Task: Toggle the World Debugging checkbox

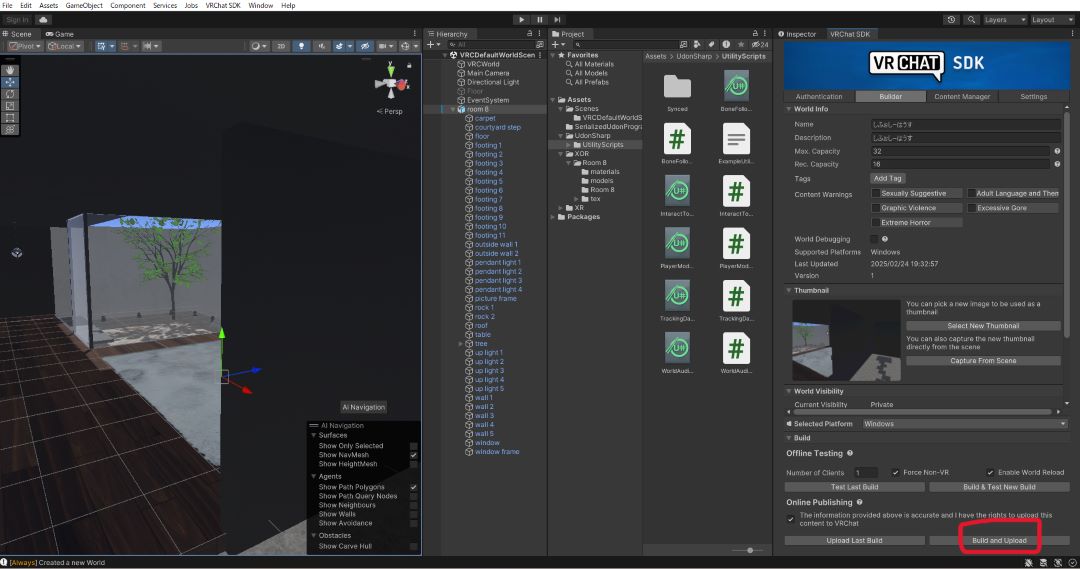Action: click(x=874, y=239)
